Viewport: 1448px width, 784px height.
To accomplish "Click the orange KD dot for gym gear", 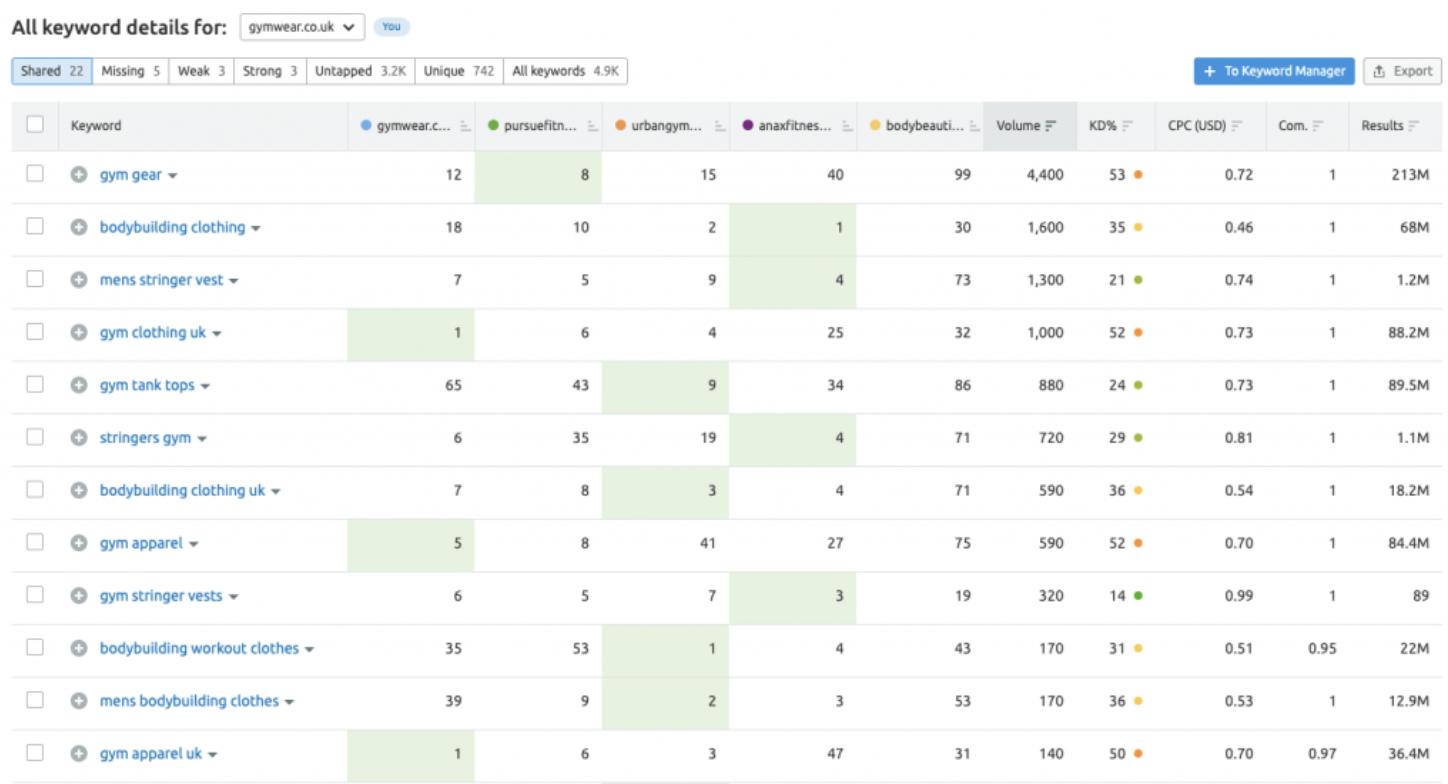I will coord(1138,175).
